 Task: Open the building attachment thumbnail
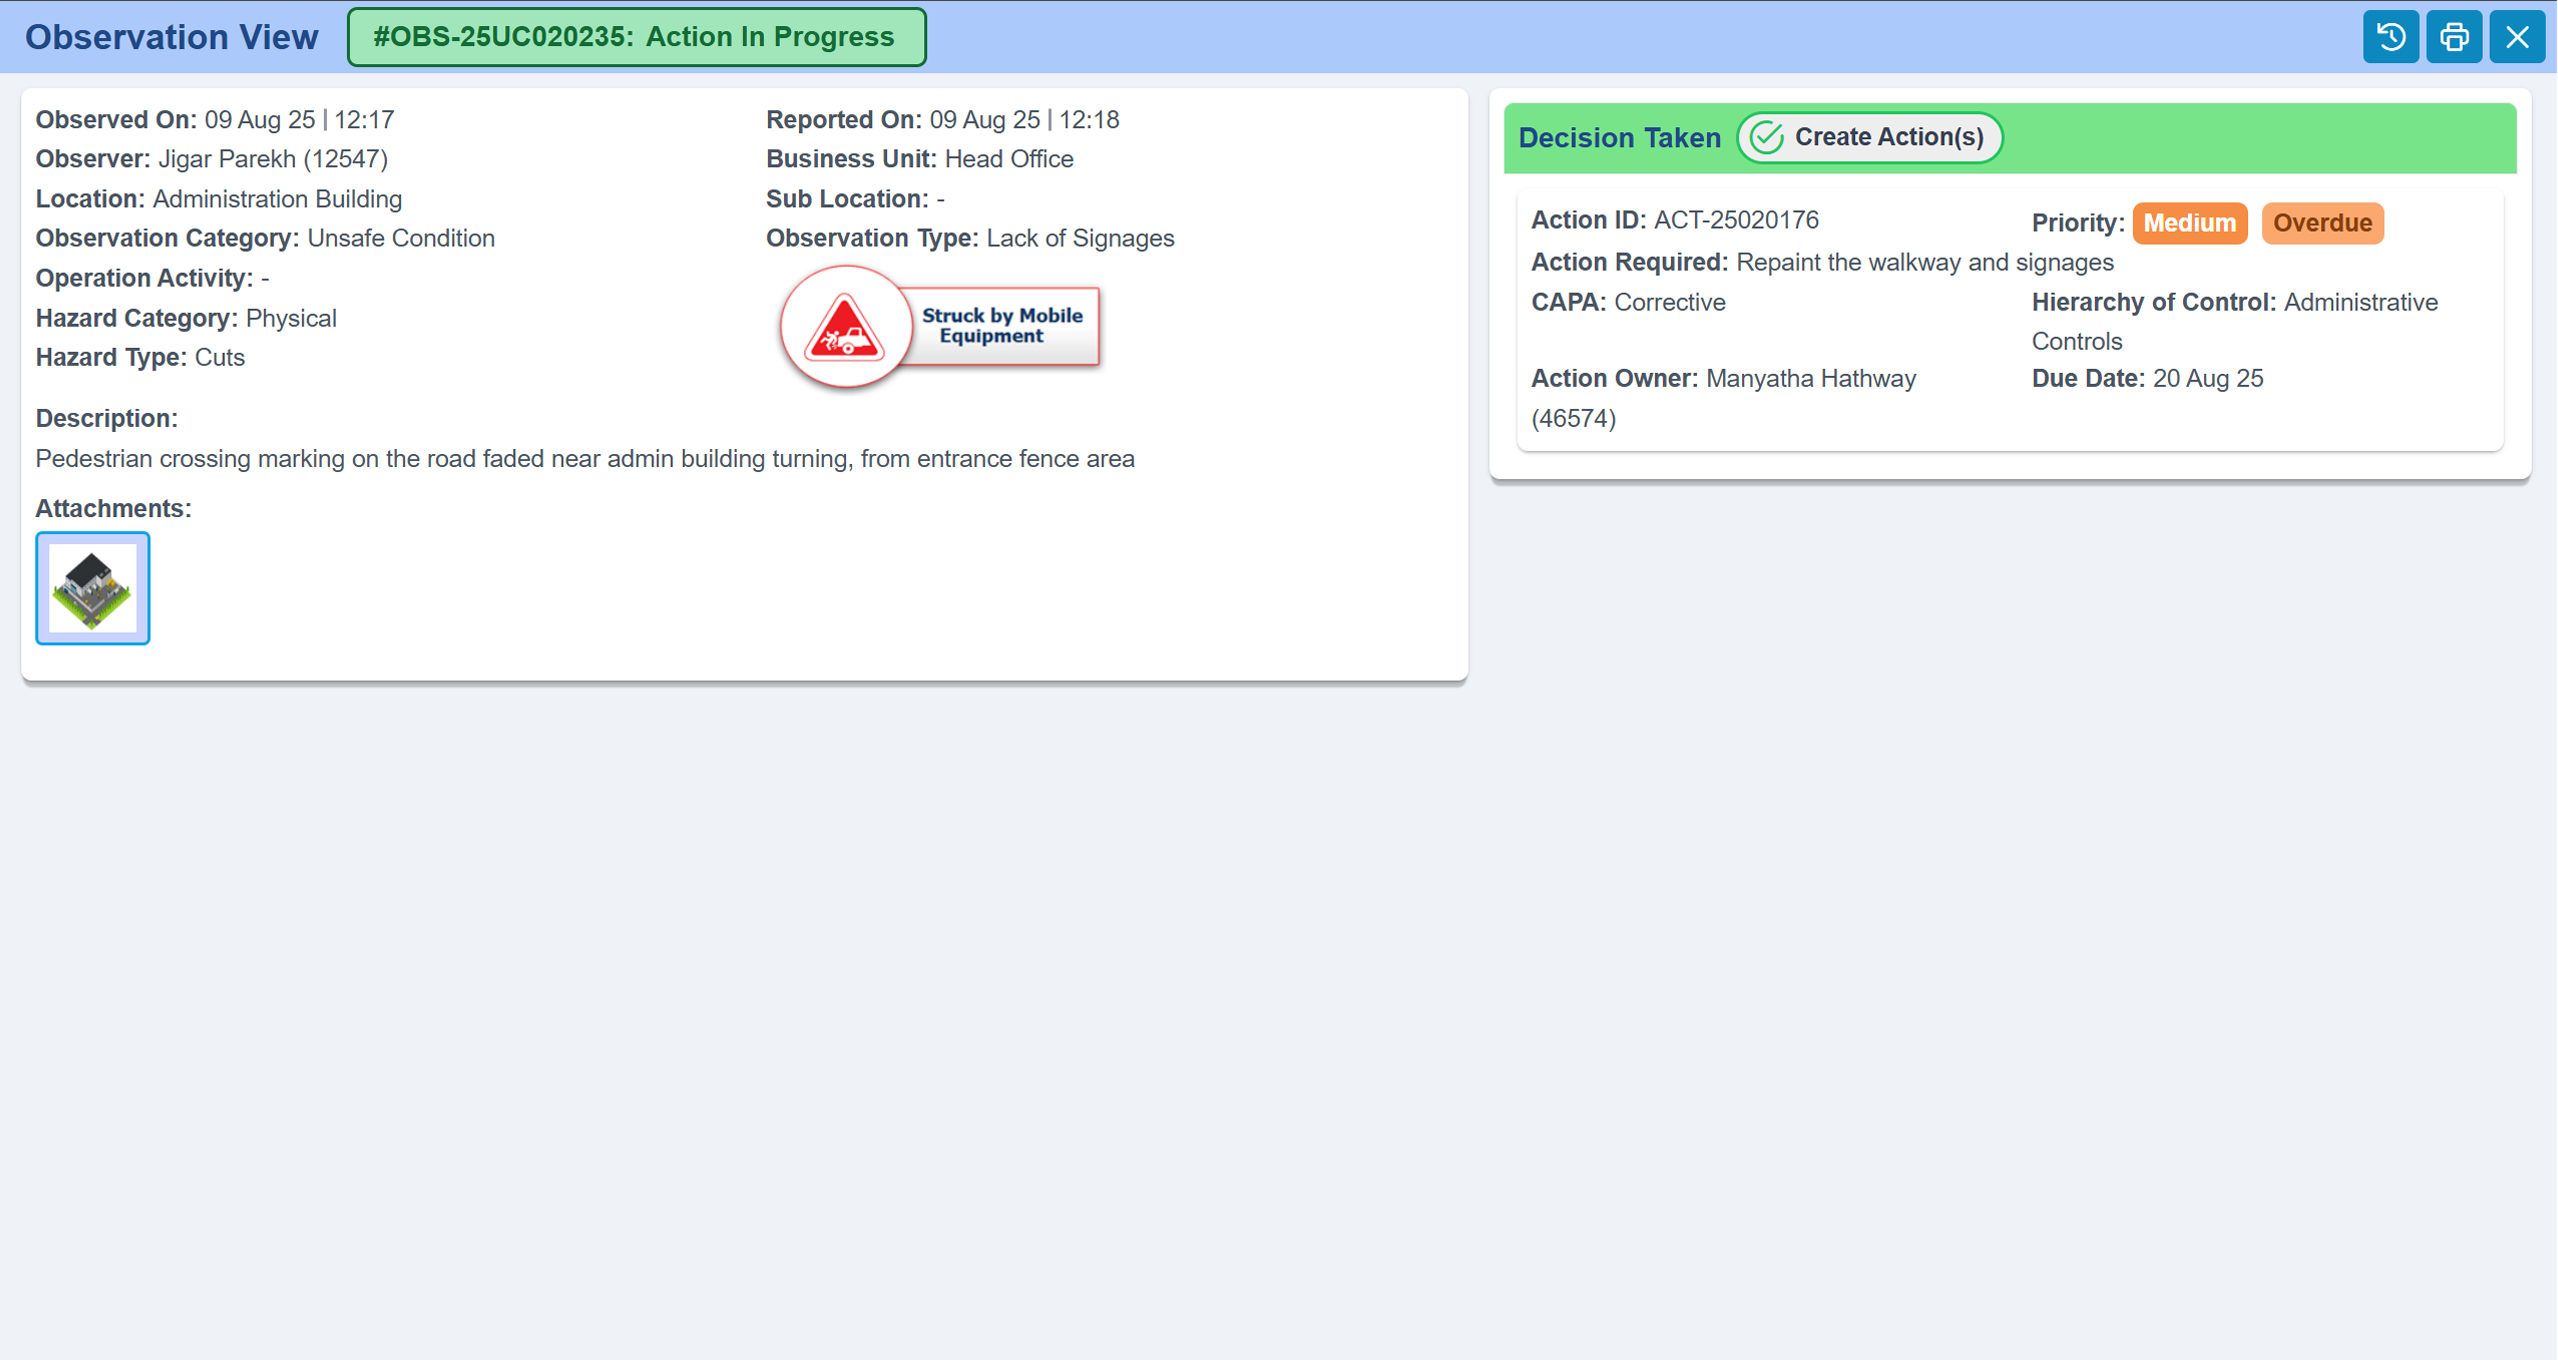[x=93, y=588]
